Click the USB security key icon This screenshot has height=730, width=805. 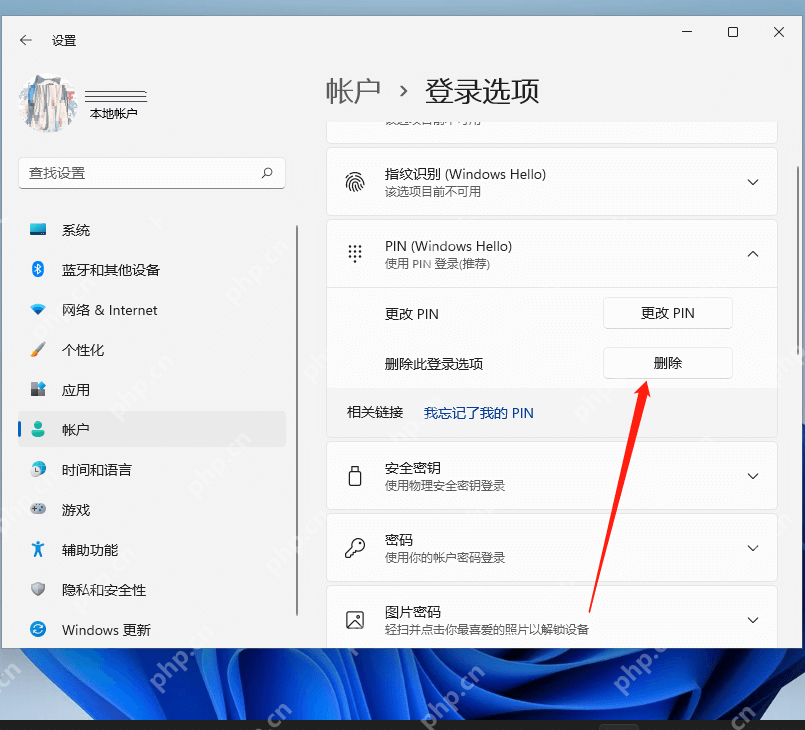point(355,475)
